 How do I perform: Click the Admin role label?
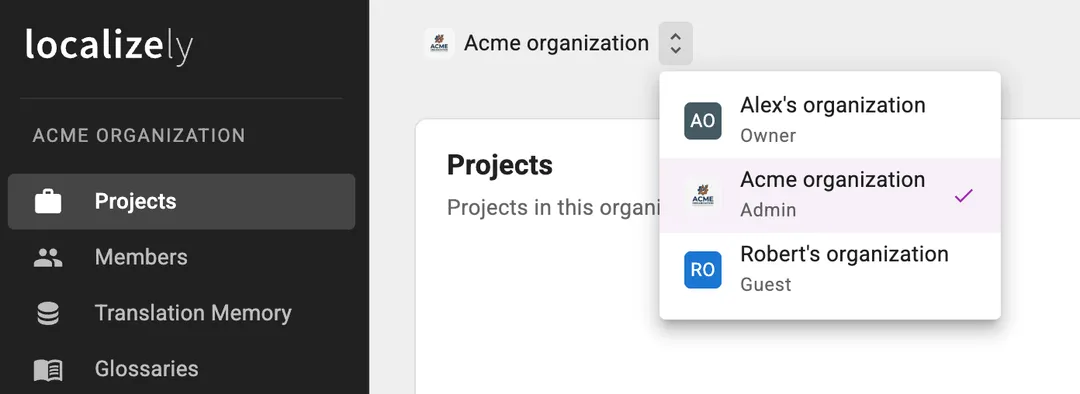pyautogui.click(x=768, y=210)
